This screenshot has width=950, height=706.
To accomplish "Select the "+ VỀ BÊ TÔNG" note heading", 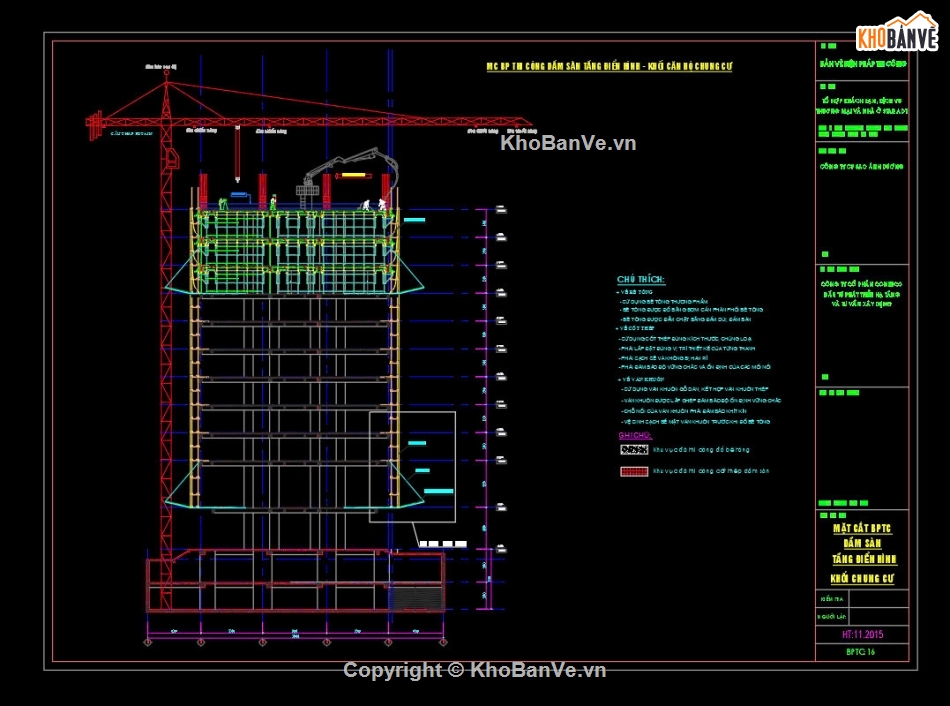I will (634, 292).
